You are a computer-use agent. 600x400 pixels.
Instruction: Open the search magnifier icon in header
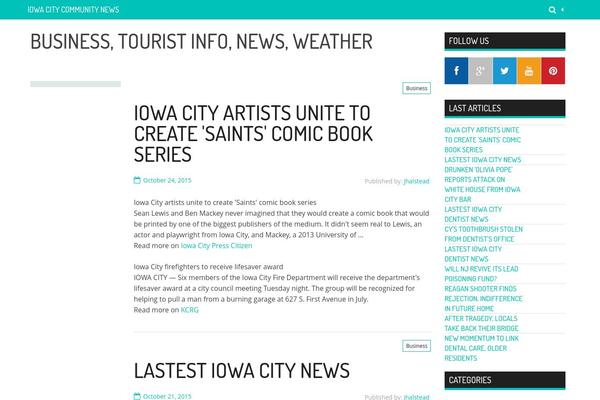pos(552,10)
